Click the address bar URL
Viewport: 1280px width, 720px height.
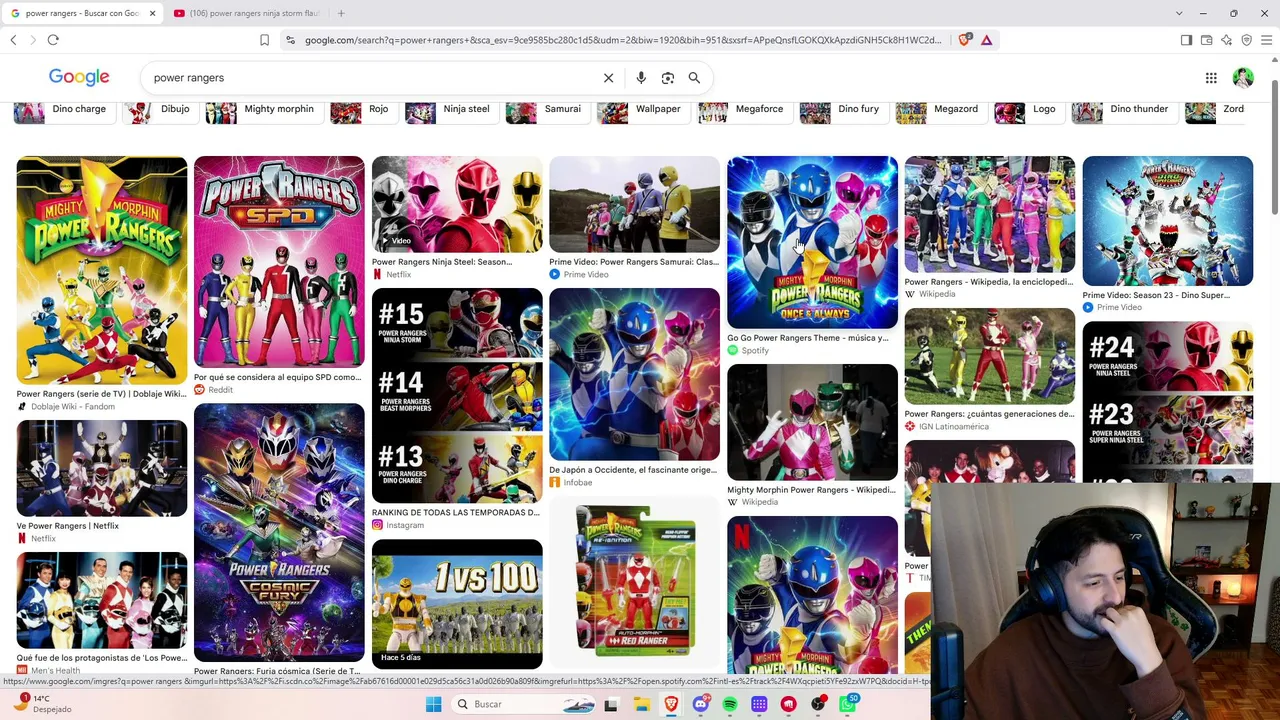pos(622,40)
